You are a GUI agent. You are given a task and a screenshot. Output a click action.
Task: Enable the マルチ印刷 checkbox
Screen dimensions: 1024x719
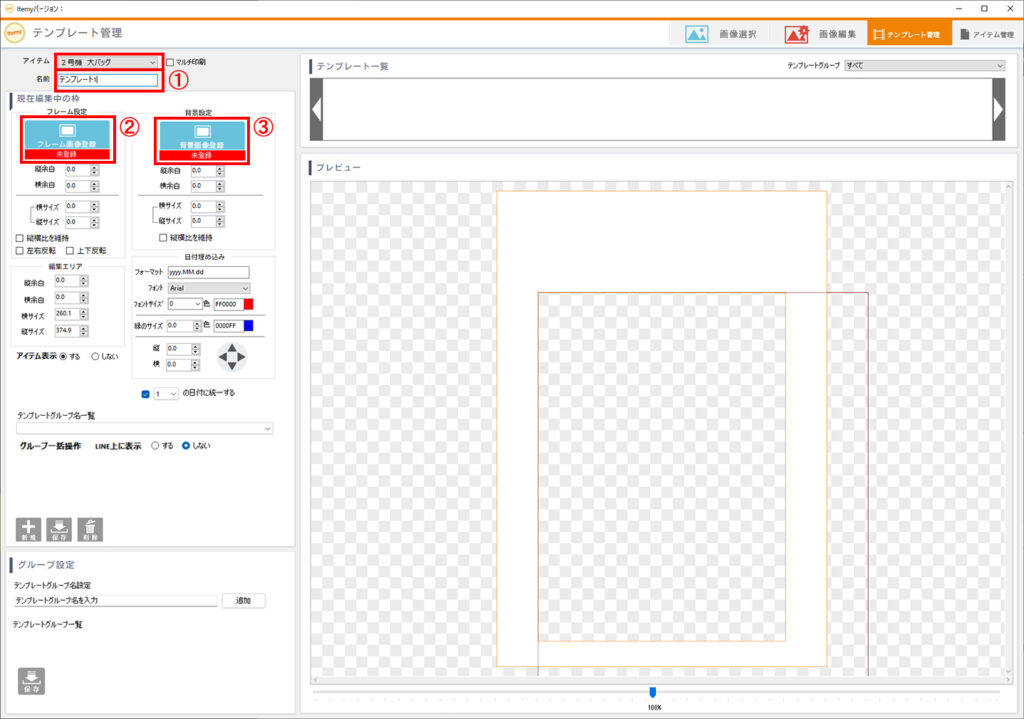(170, 62)
